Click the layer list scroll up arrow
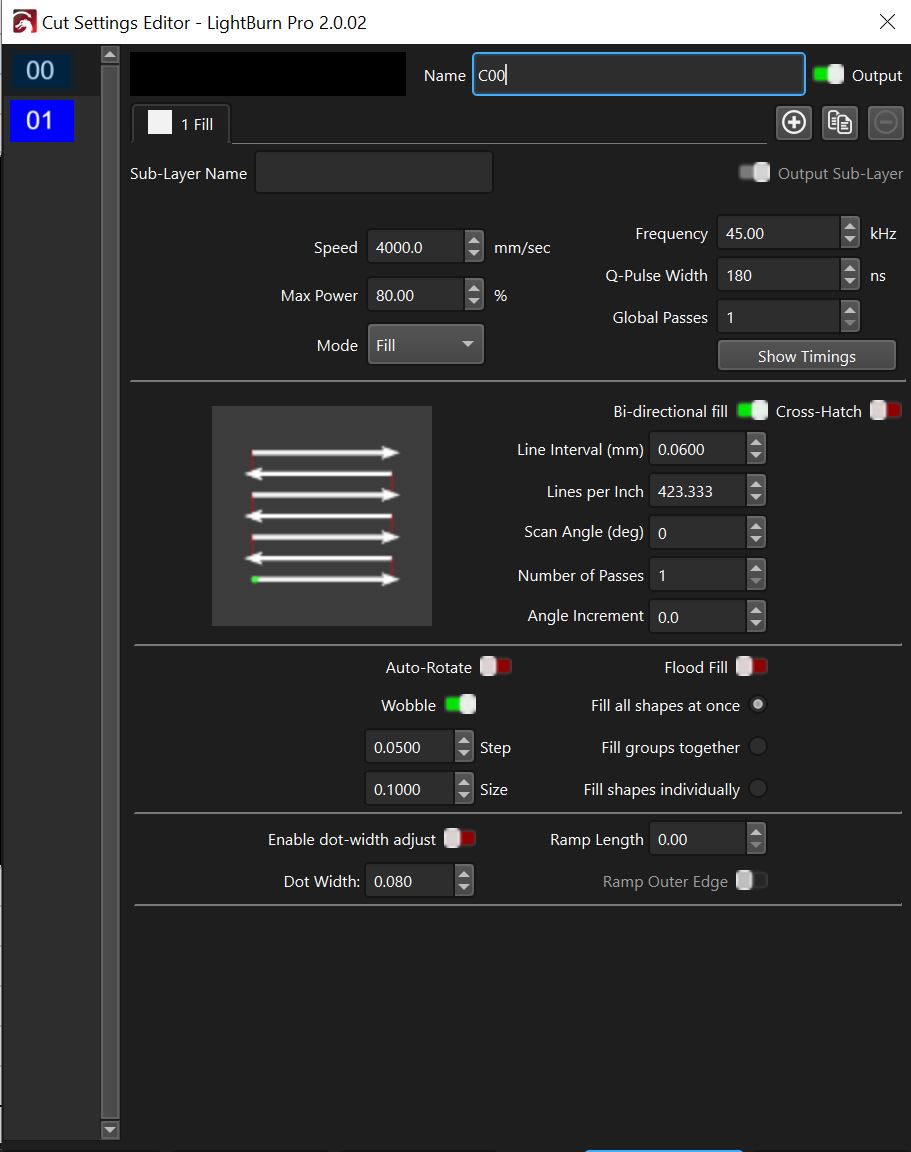Viewport: 911px width, 1152px height. (x=110, y=54)
